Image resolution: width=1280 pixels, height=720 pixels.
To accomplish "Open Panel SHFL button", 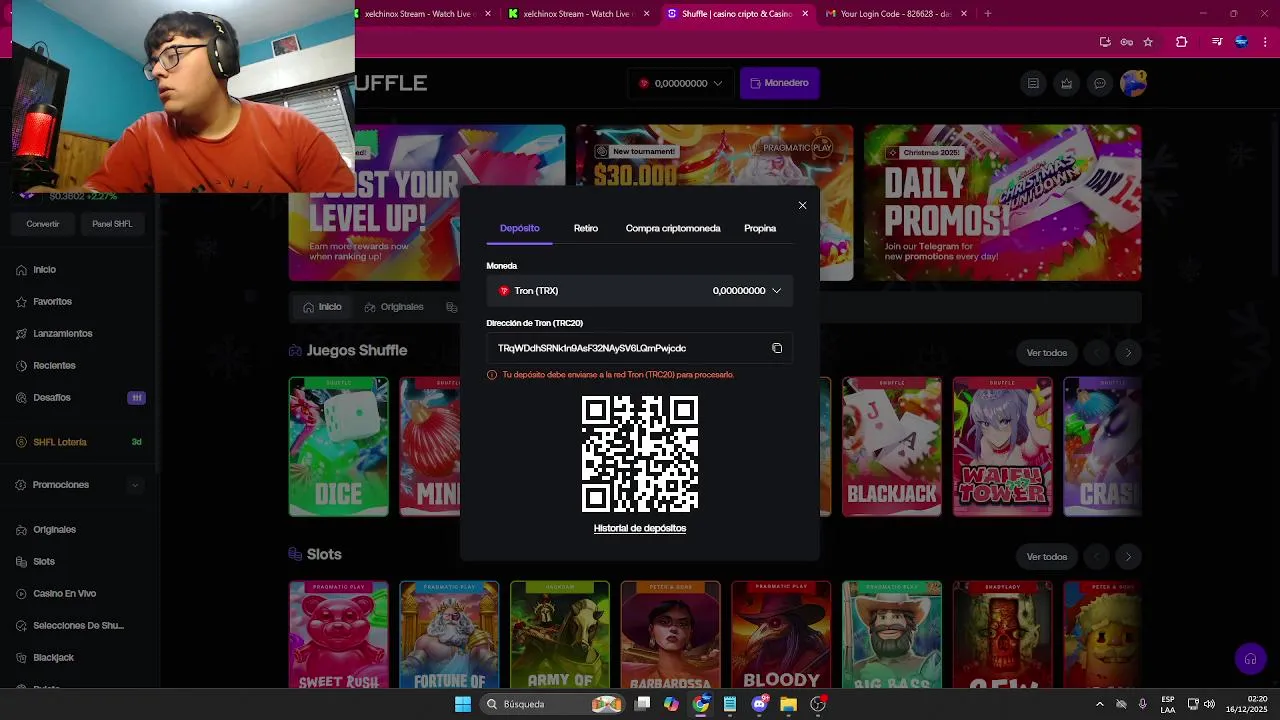I will (x=112, y=224).
